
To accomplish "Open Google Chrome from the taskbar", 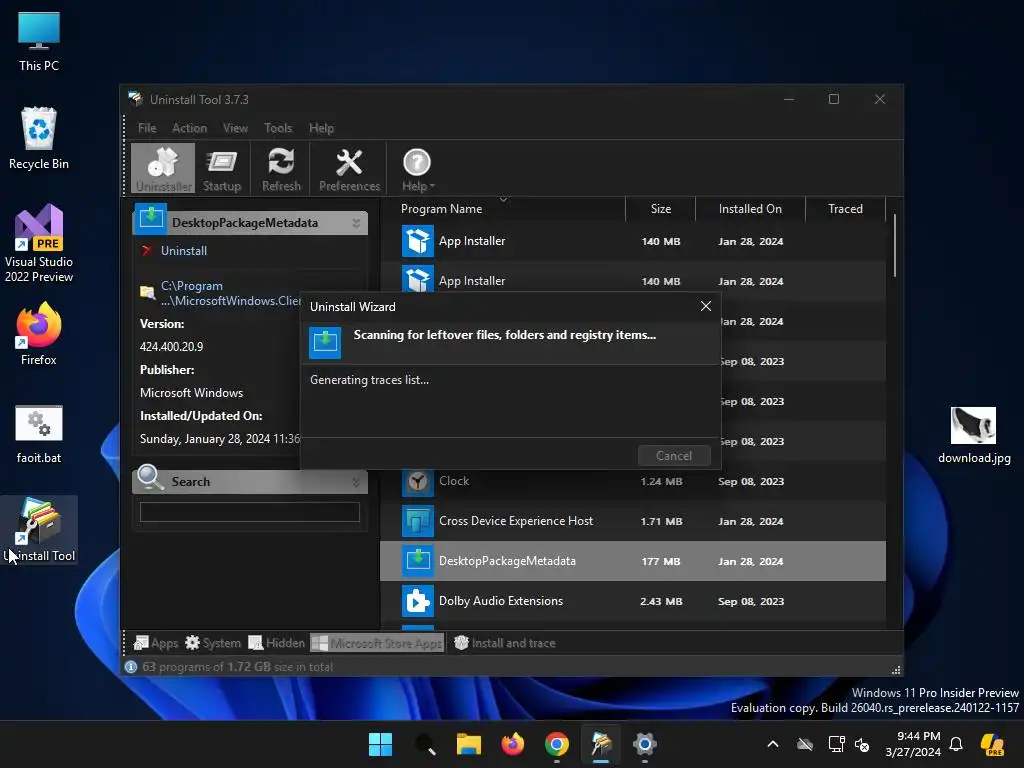I will coord(556,744).
